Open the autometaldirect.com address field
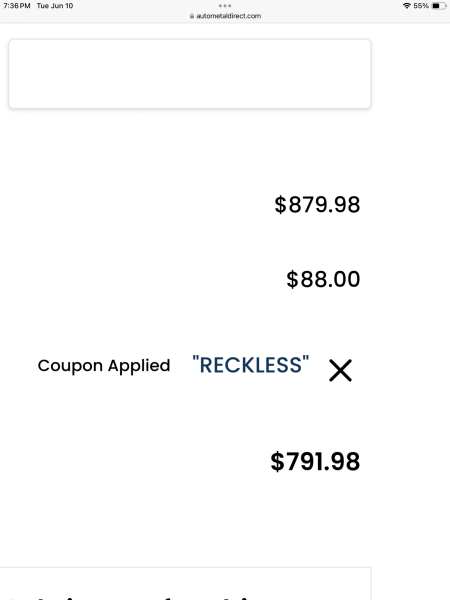This screenshot has width=450, height=600. (225, 16)
